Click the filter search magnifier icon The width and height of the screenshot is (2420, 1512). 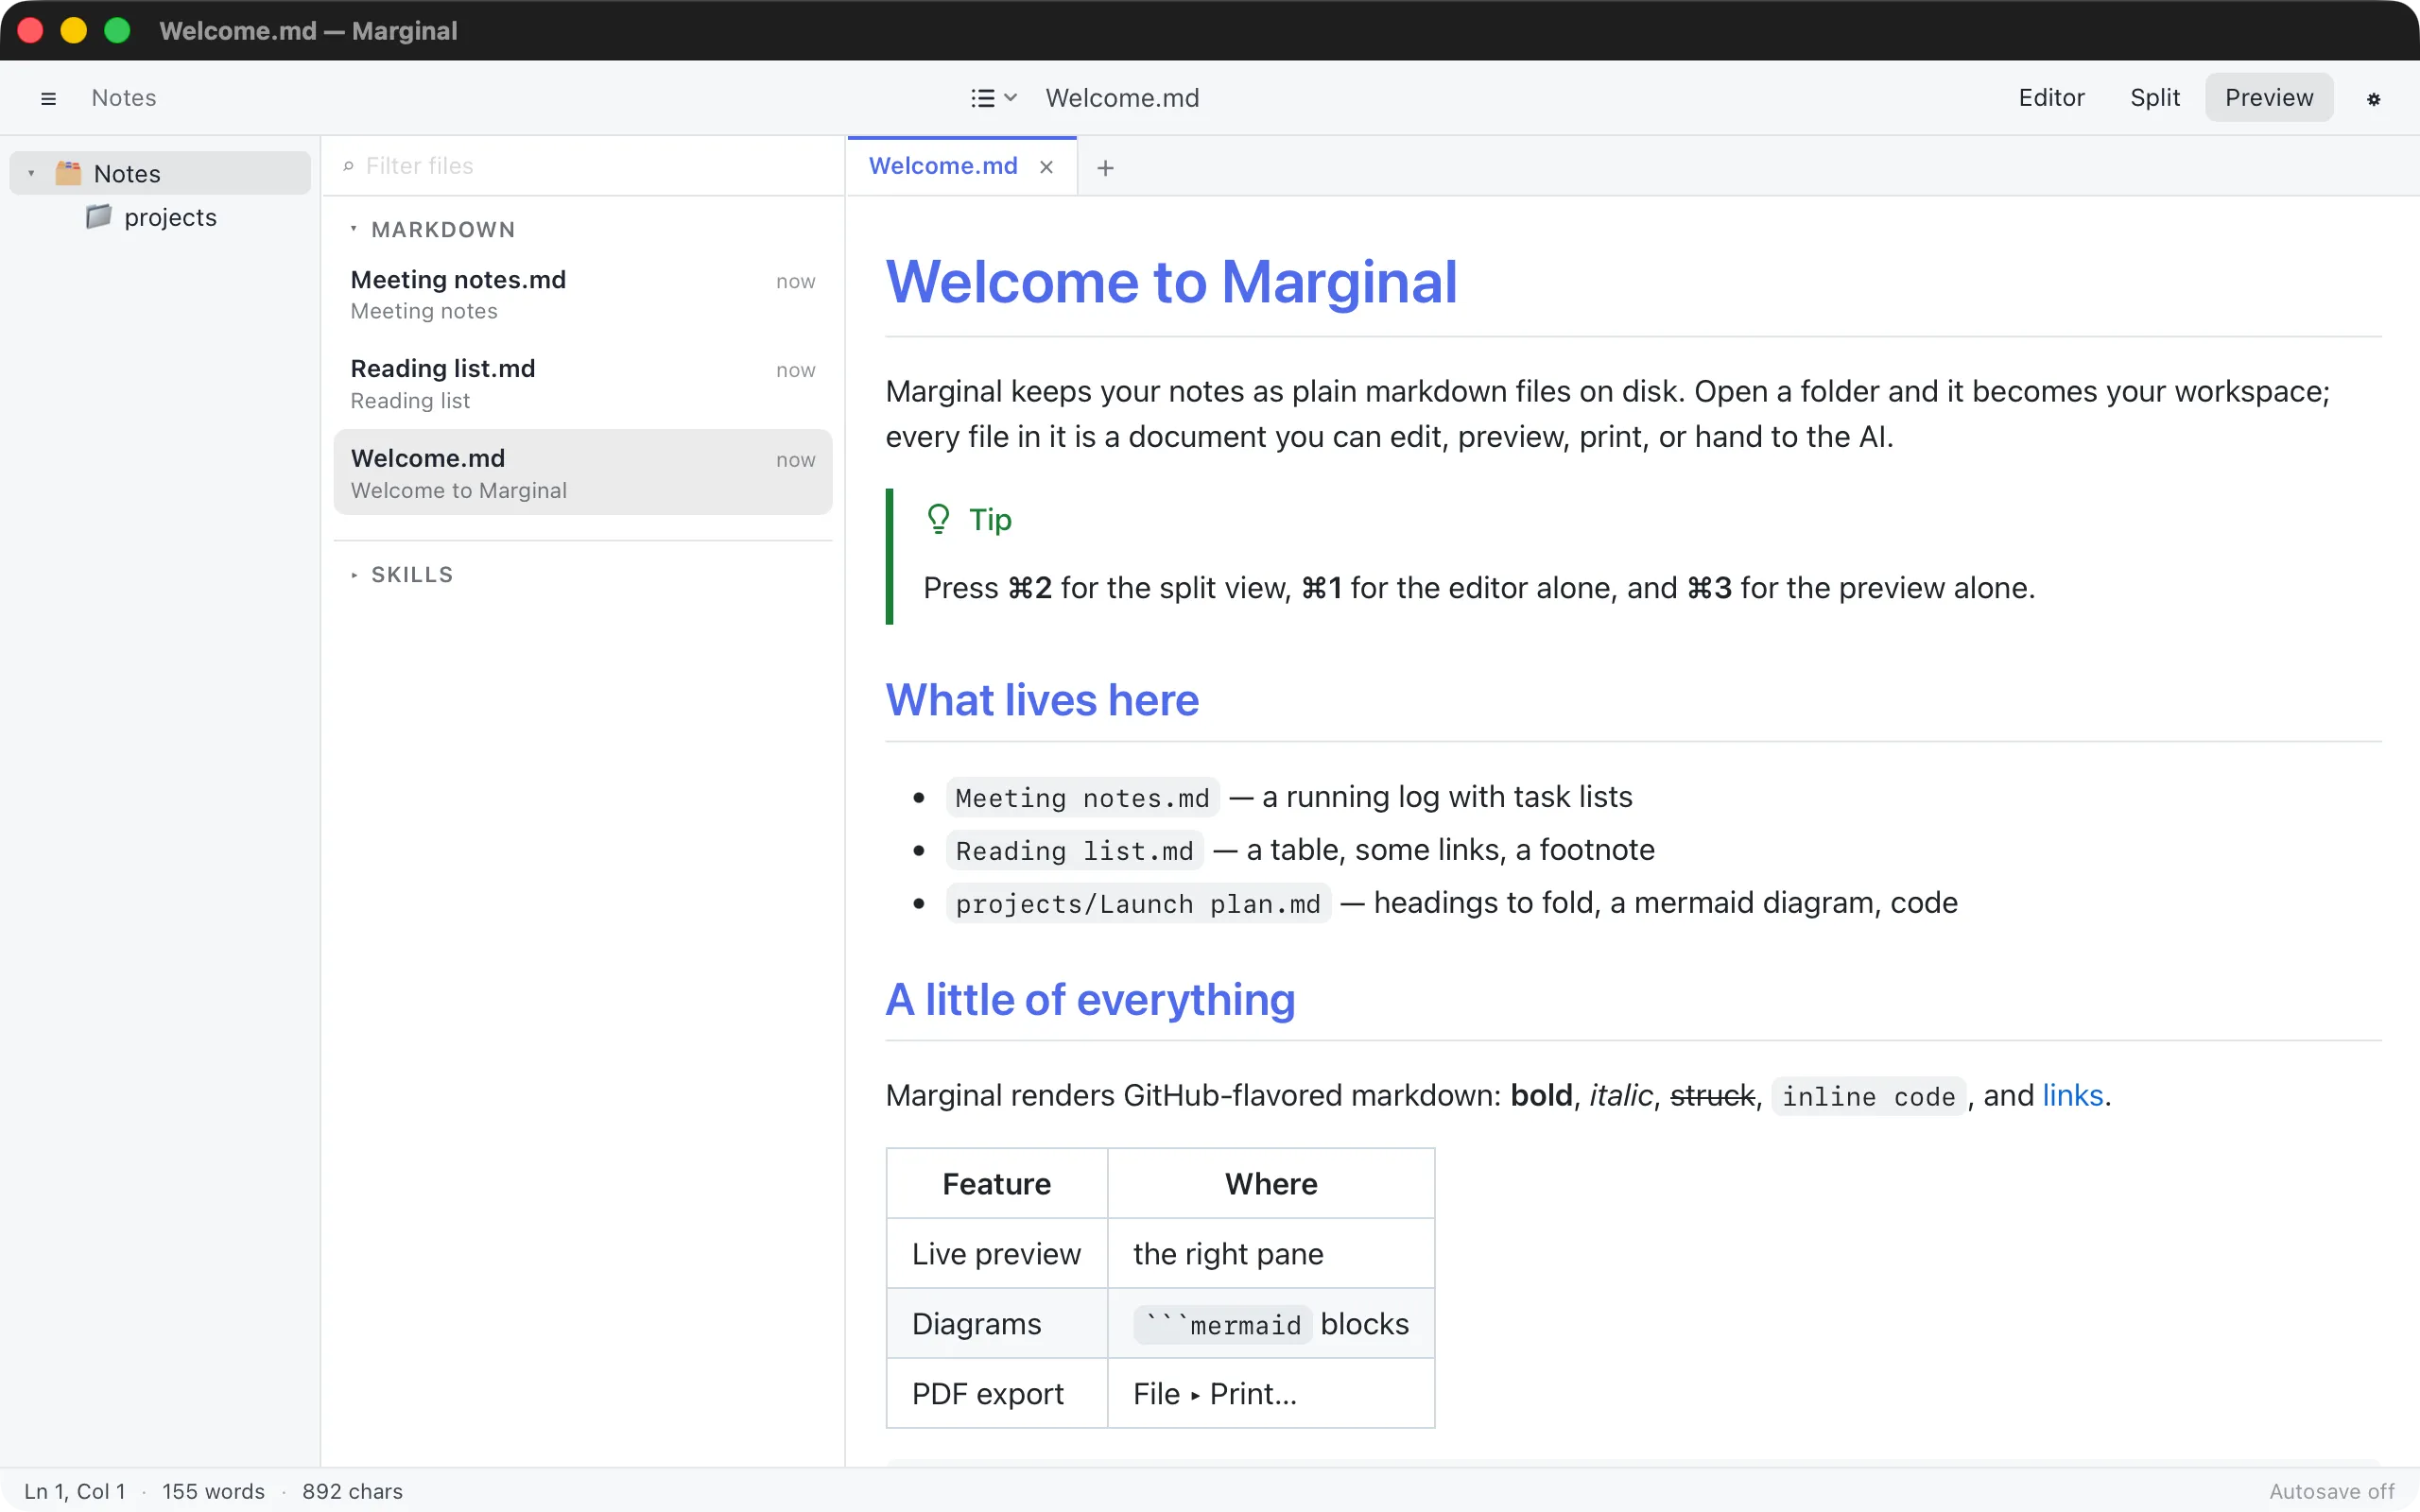click(348, 166)
